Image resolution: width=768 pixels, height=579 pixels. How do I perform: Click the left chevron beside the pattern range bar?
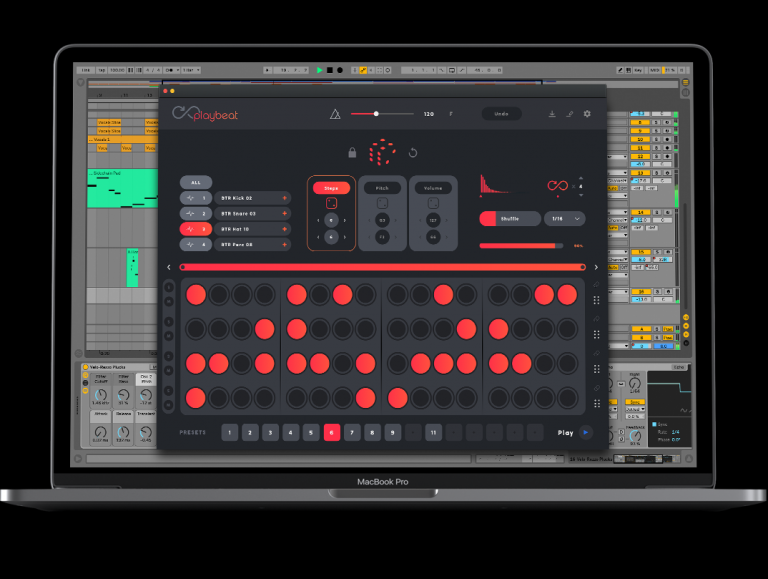point(169,267)
